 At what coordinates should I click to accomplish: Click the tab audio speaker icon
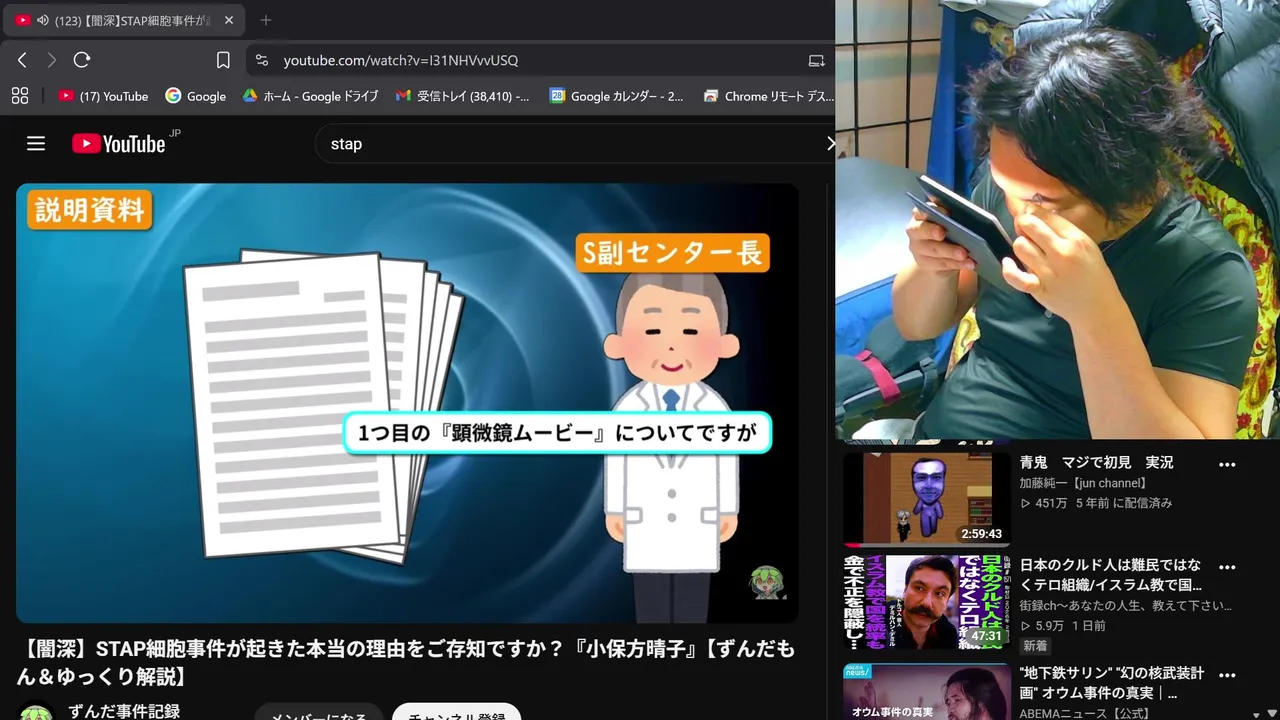pos(42,20)
